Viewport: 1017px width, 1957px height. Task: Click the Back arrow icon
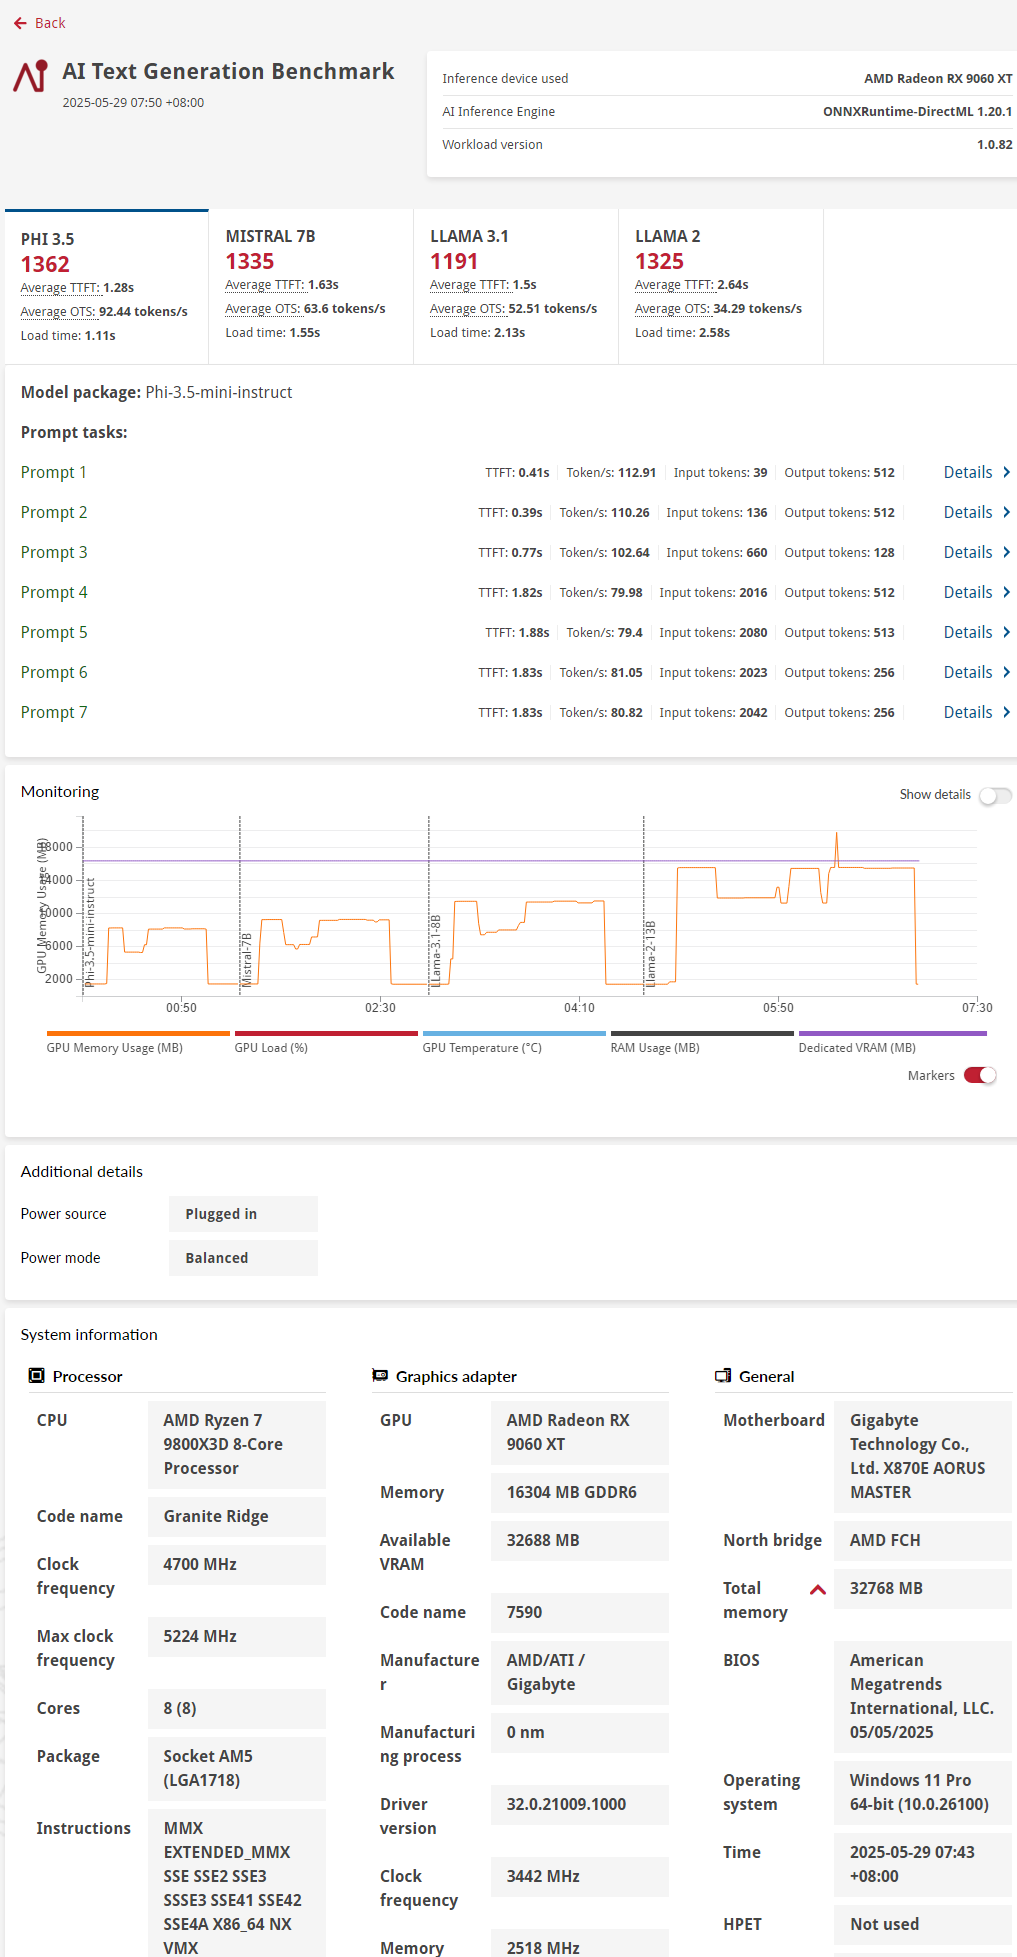(20, 23)
